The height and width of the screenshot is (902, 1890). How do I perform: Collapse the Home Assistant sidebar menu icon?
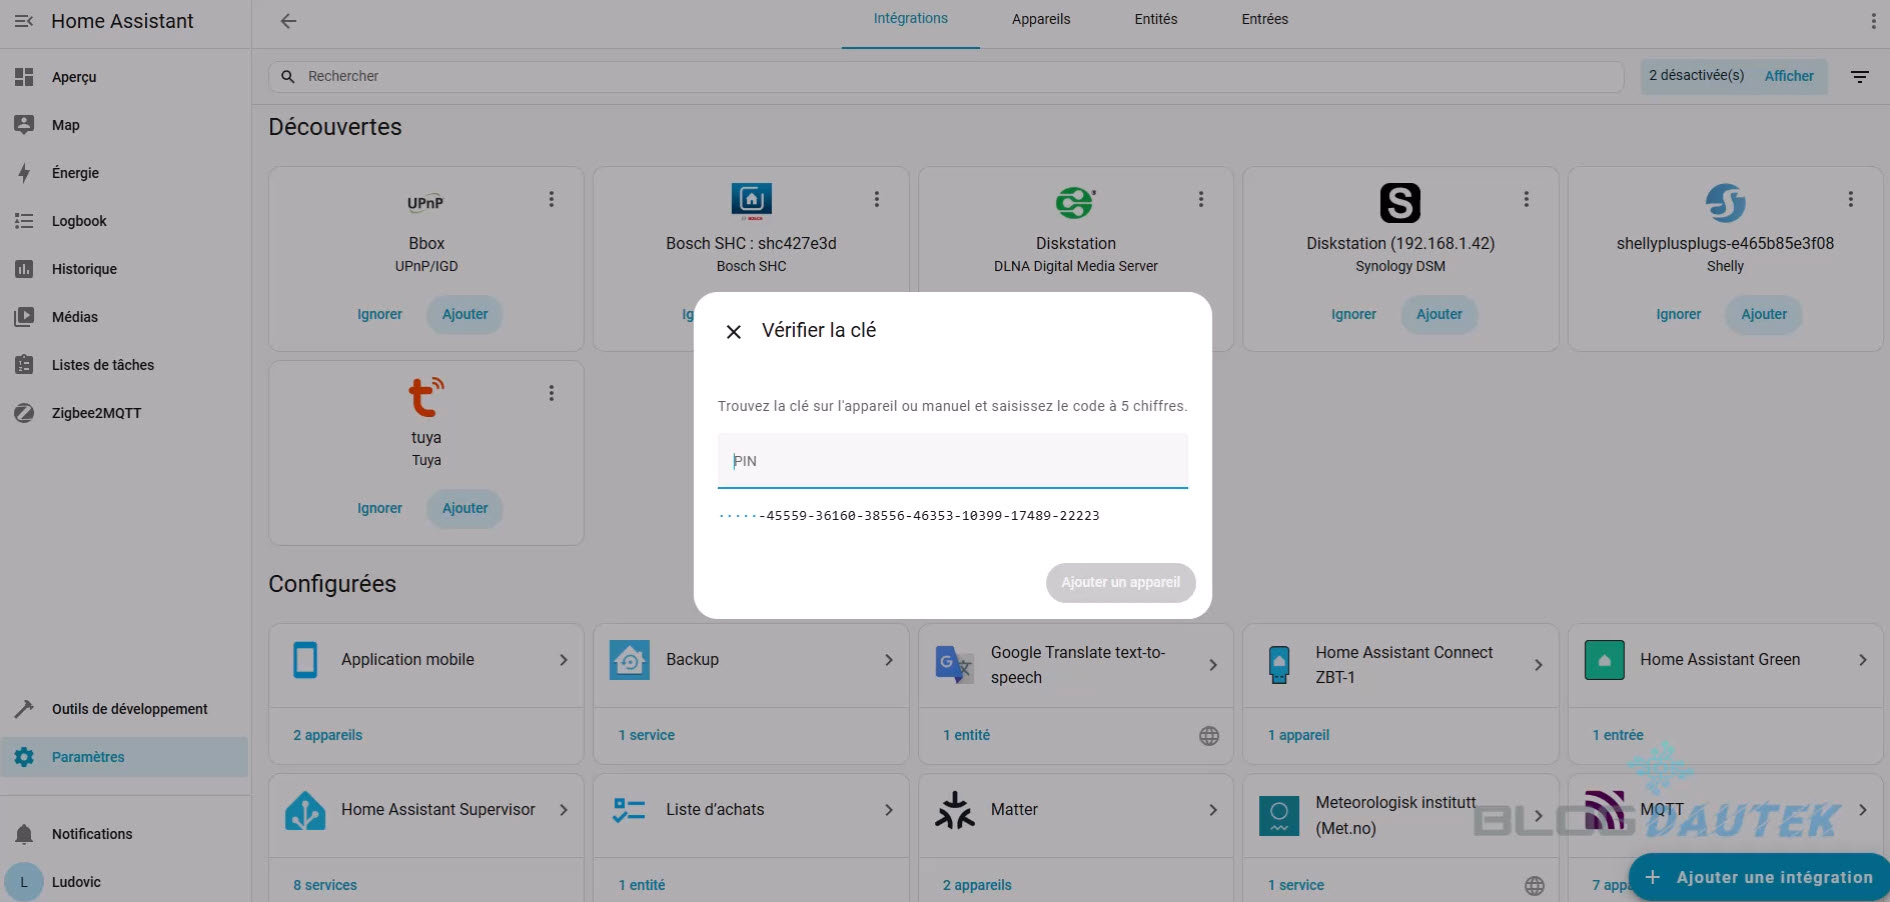24,21
